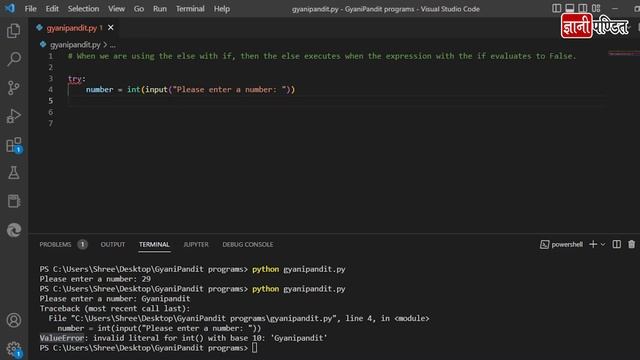This screenshot has width=640, height=360.
Task: Open the Run and Debug view
Action: tap(13, 116)
